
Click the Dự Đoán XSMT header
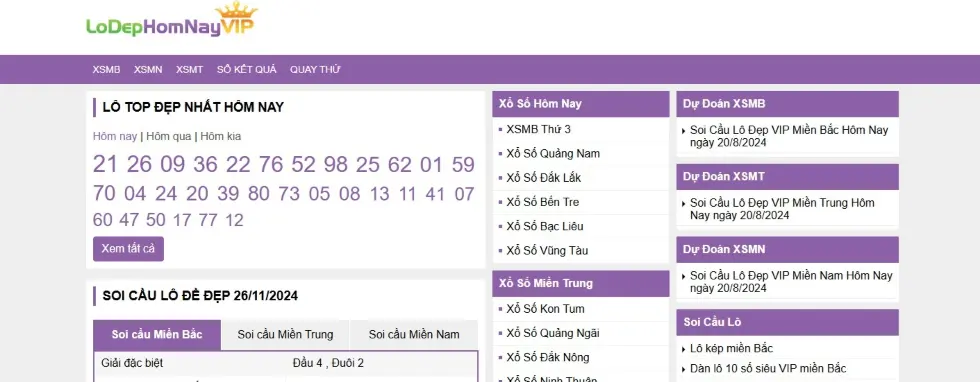click(x=788, y=177)
